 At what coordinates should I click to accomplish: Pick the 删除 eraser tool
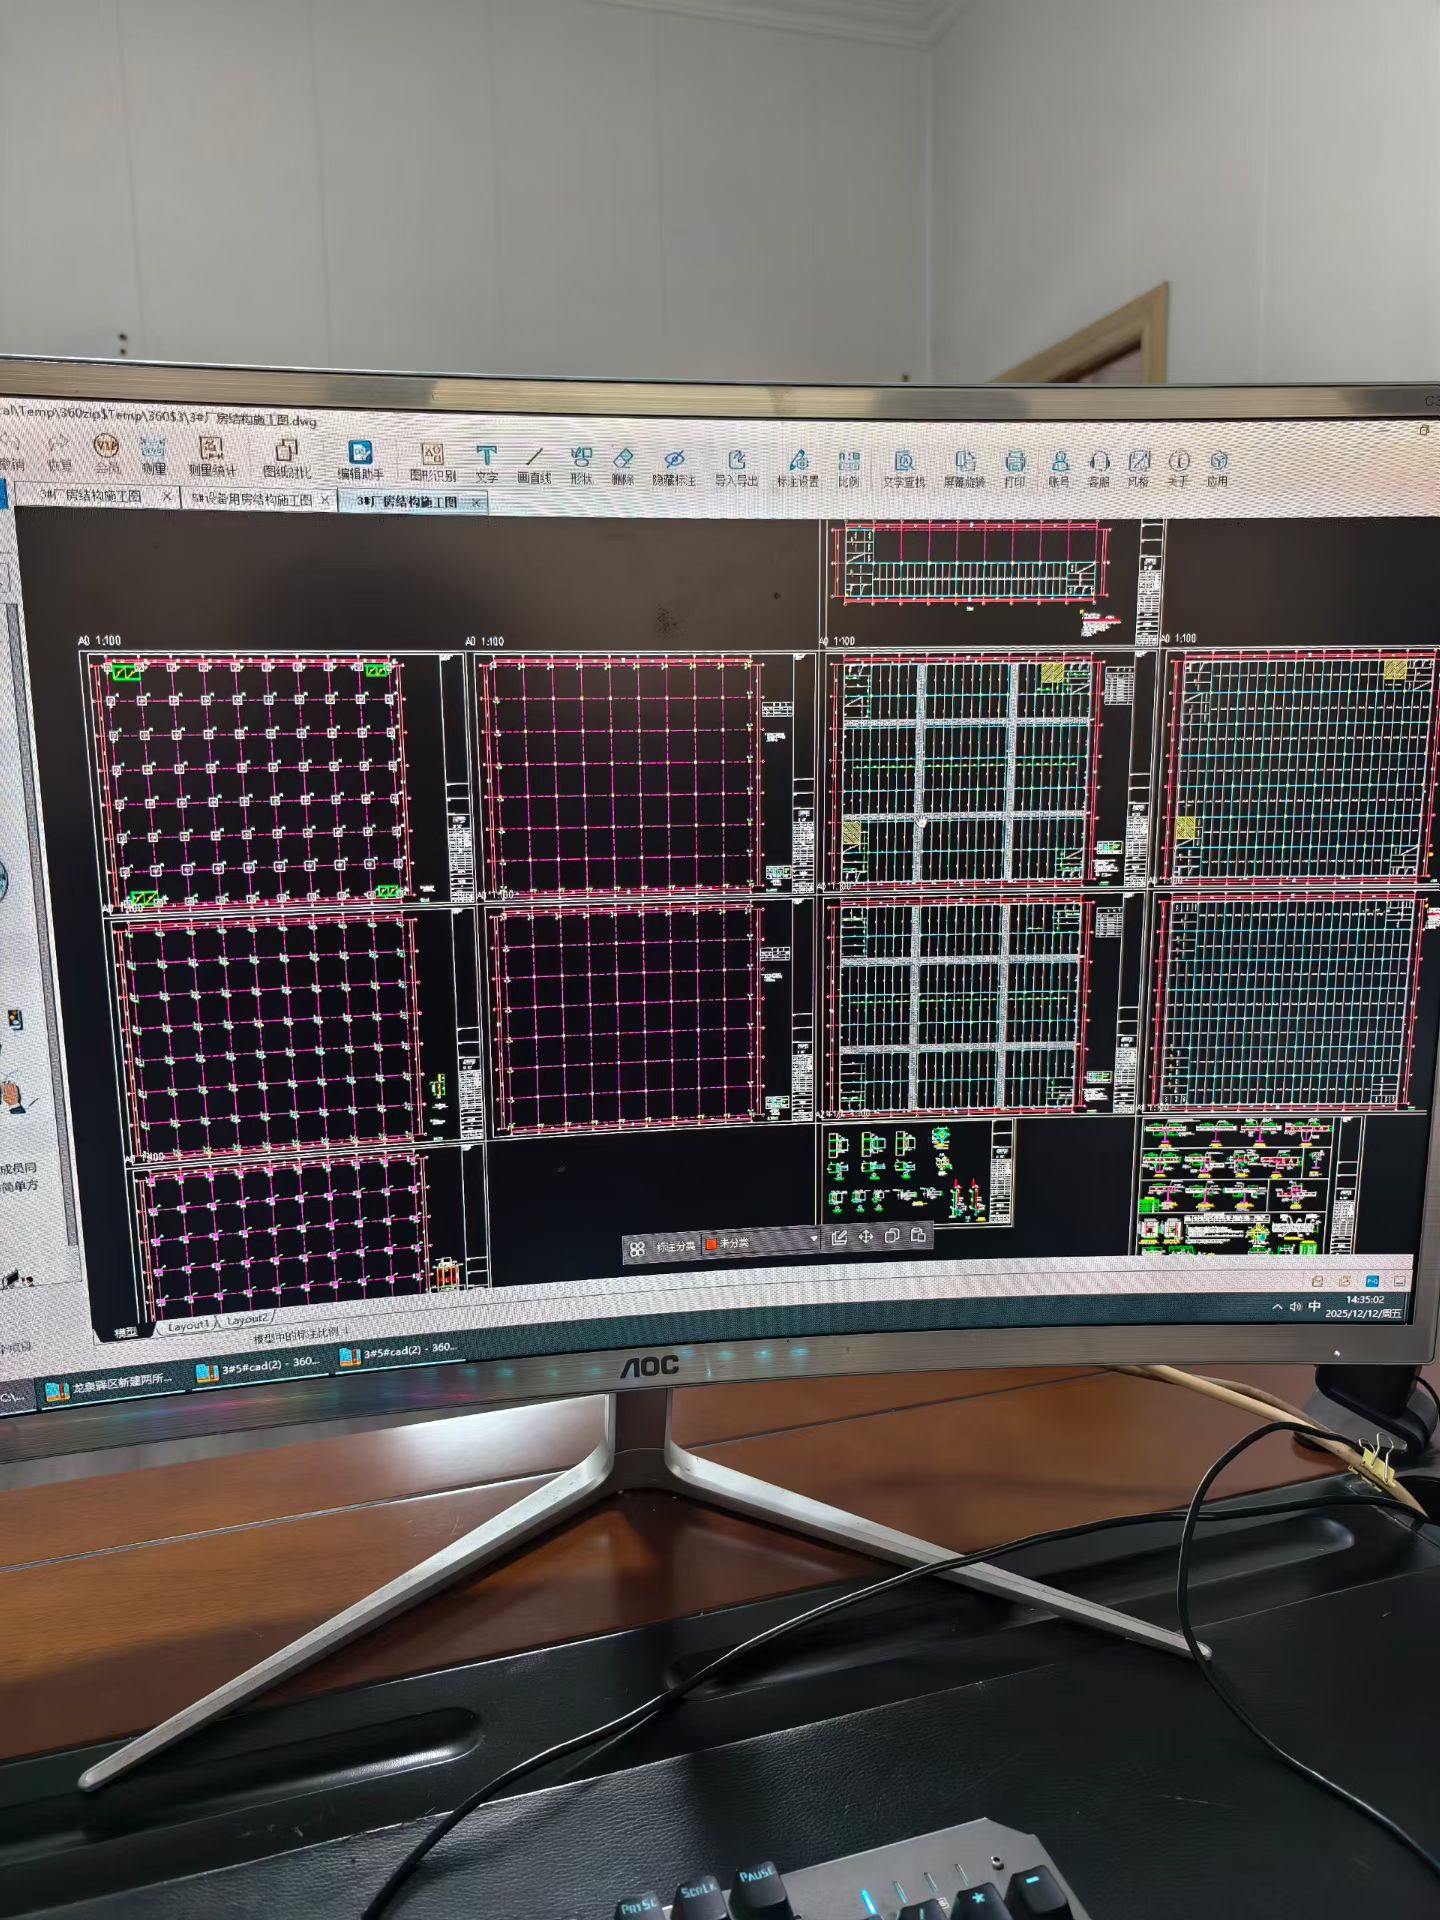pyautogui.click(x=623, y=467)
